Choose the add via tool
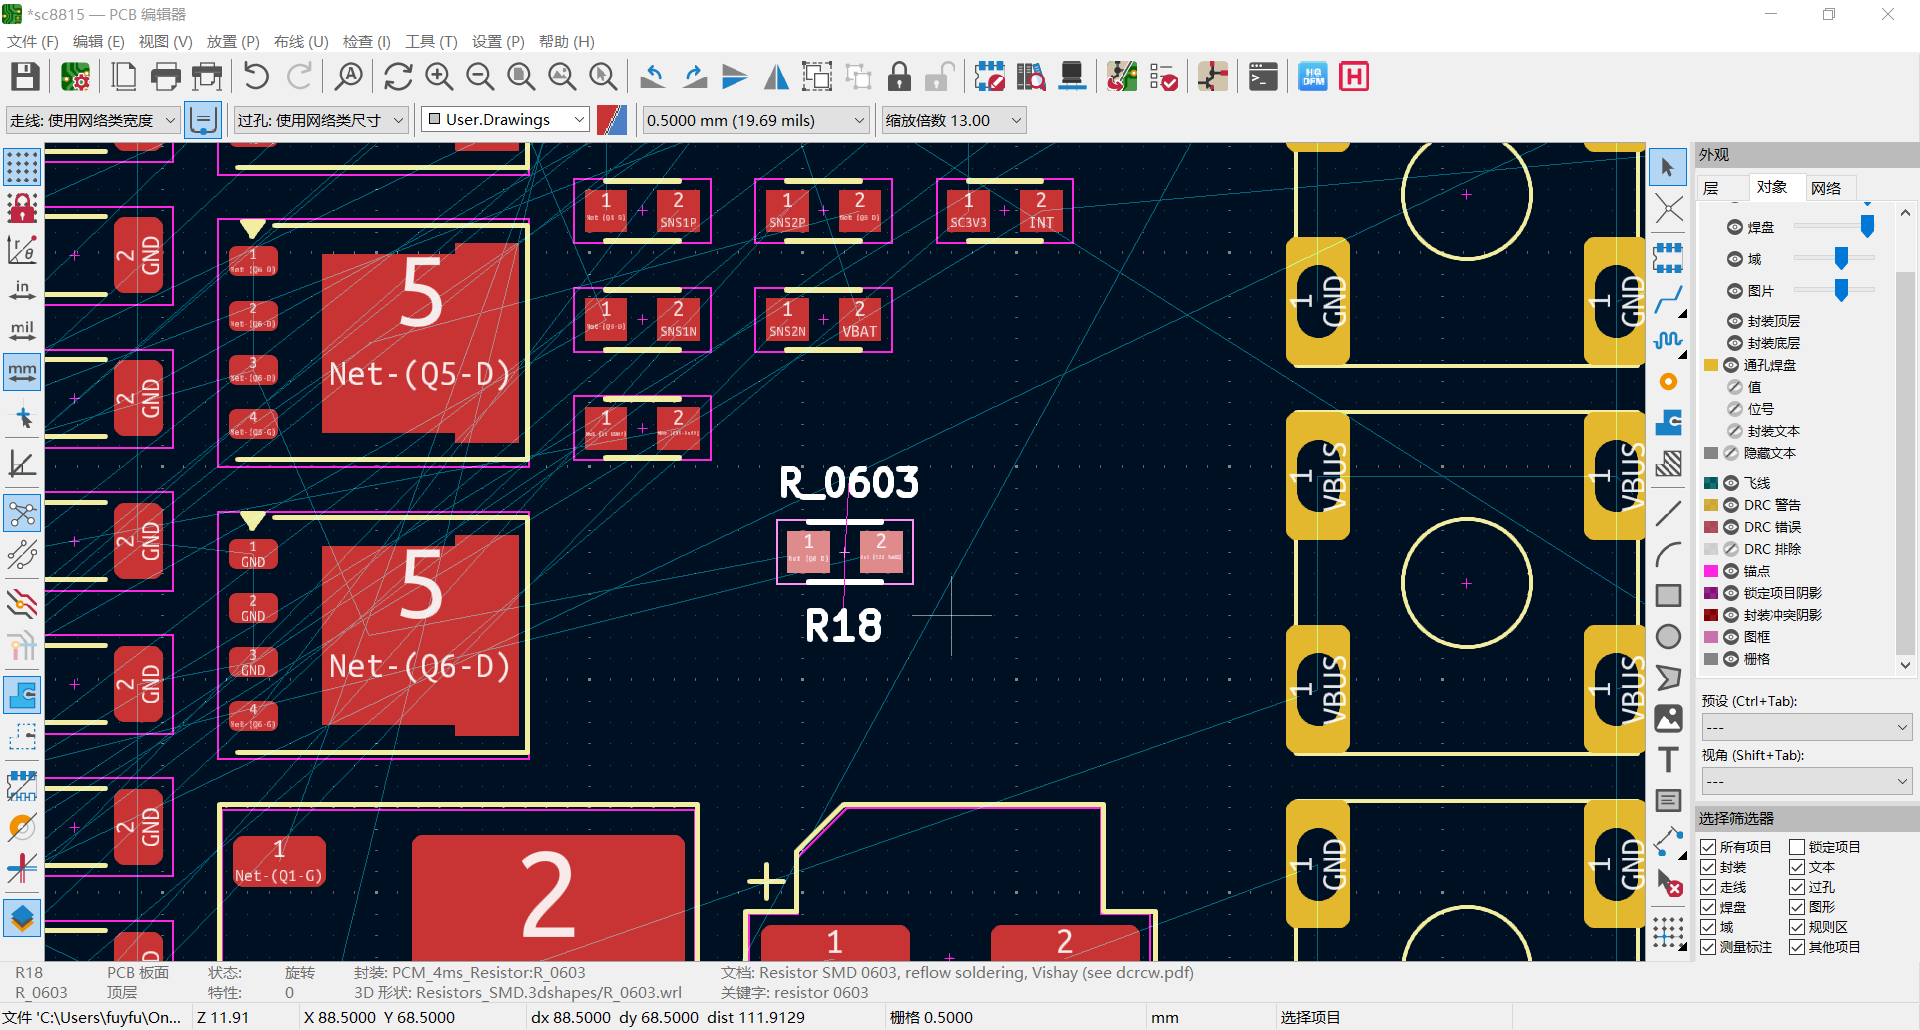Image resolution: width=1920 pixels, height=1030 pixels. [x=1668, y=382]
